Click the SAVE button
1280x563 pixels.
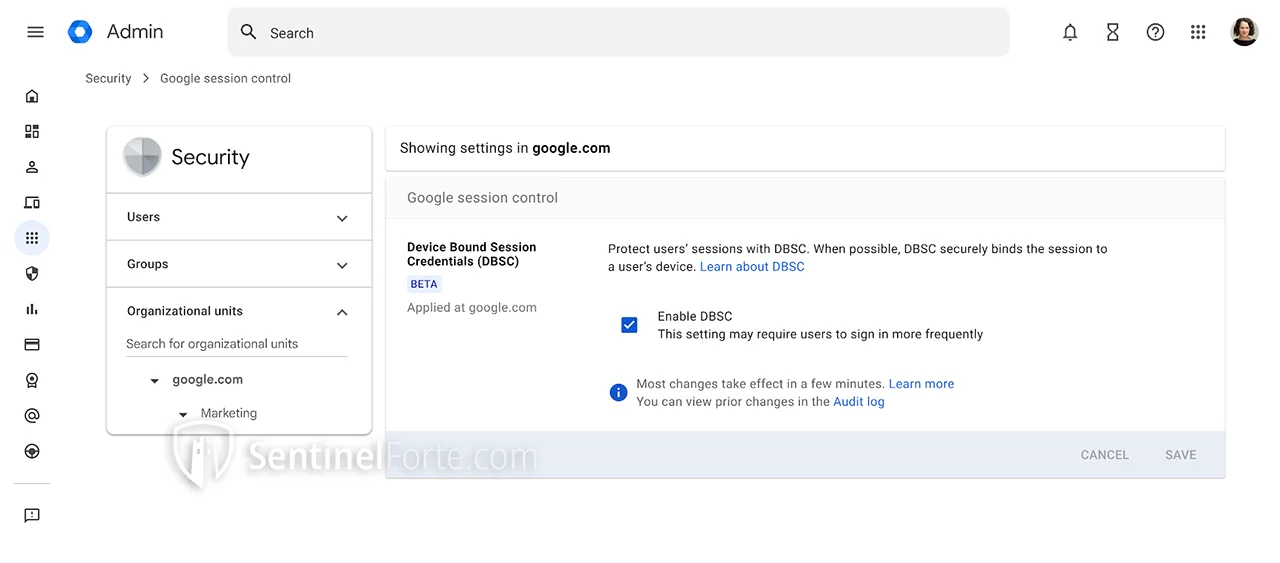[1181, 455]
